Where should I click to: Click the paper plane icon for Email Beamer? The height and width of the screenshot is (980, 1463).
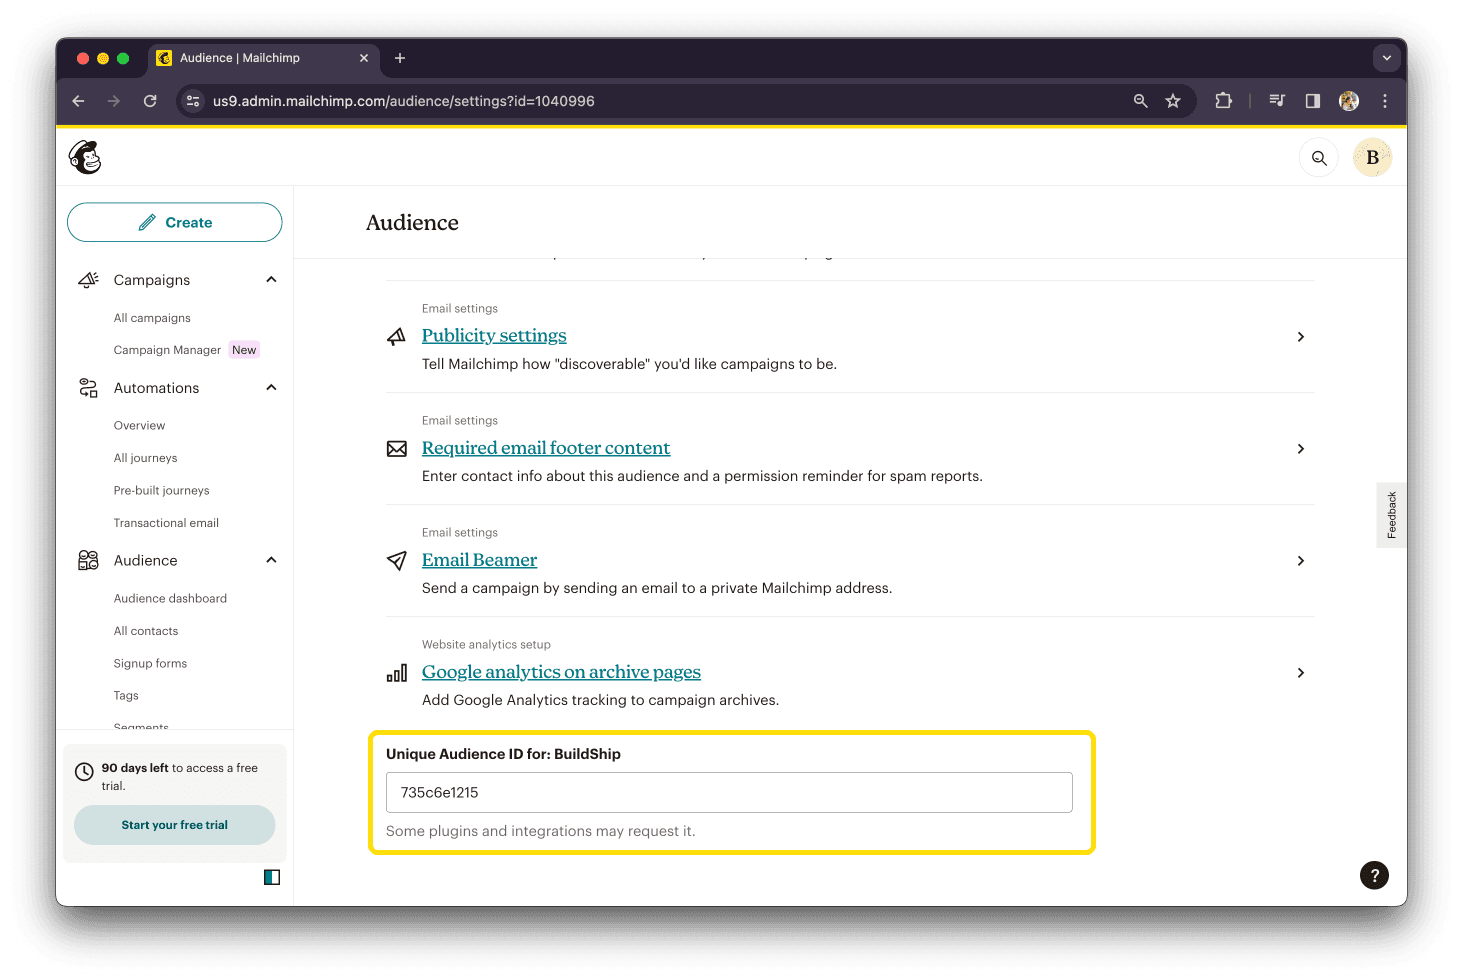tap(396, 560)
